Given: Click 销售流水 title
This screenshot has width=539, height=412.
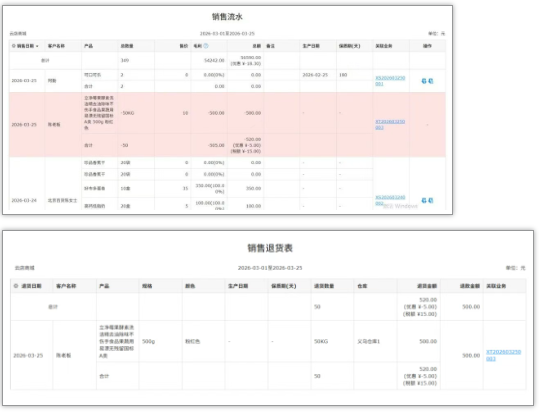Looking at the screenshot, I should tap(227, 16).
